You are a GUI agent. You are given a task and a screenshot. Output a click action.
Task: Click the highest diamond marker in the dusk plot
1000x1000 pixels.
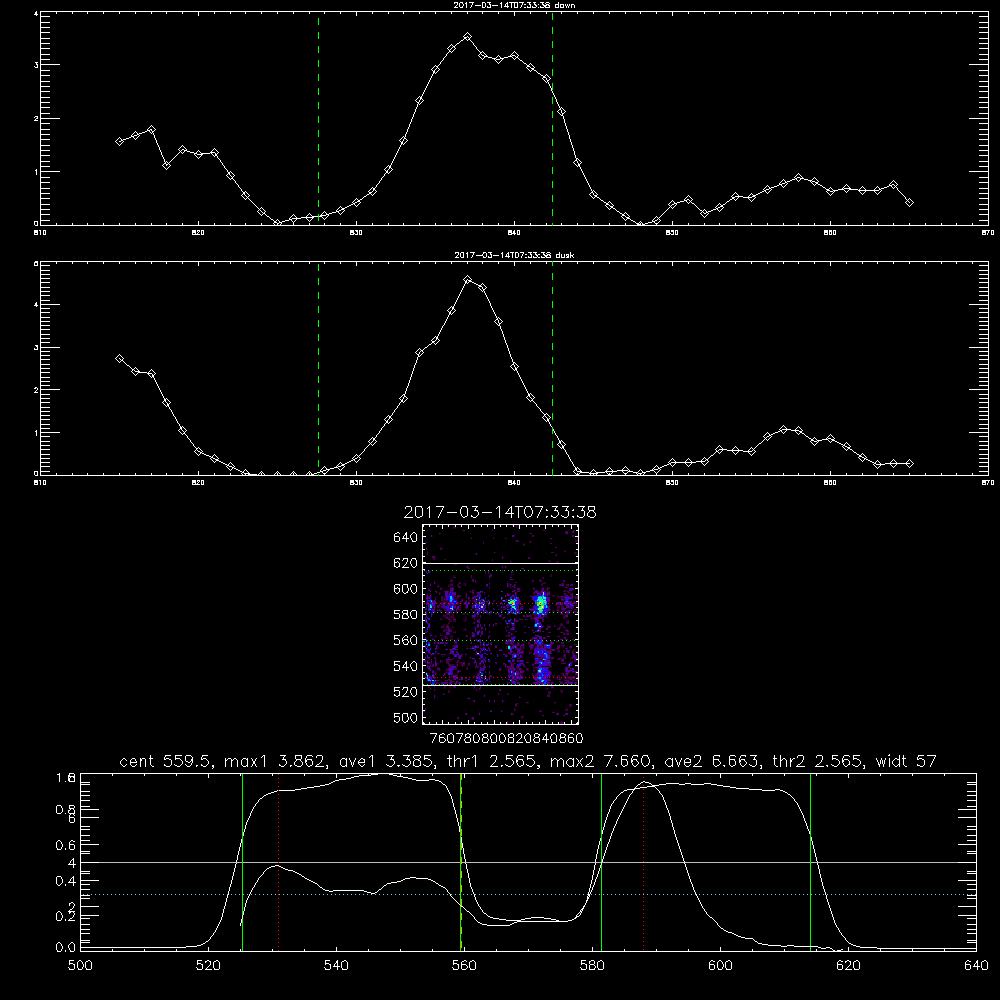tap(467, 279)
